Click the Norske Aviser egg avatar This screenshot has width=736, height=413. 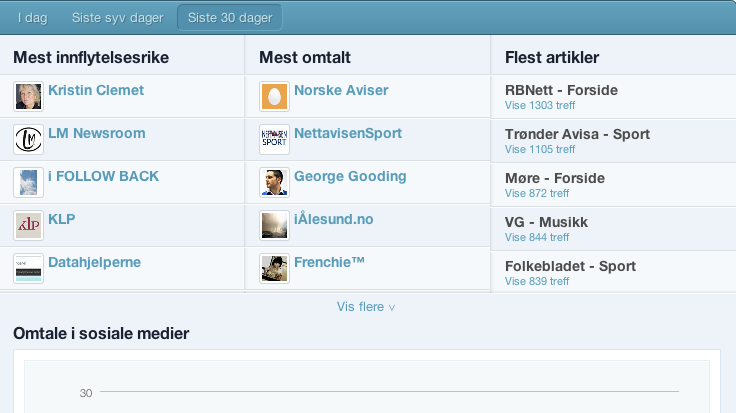click(274, 96)
